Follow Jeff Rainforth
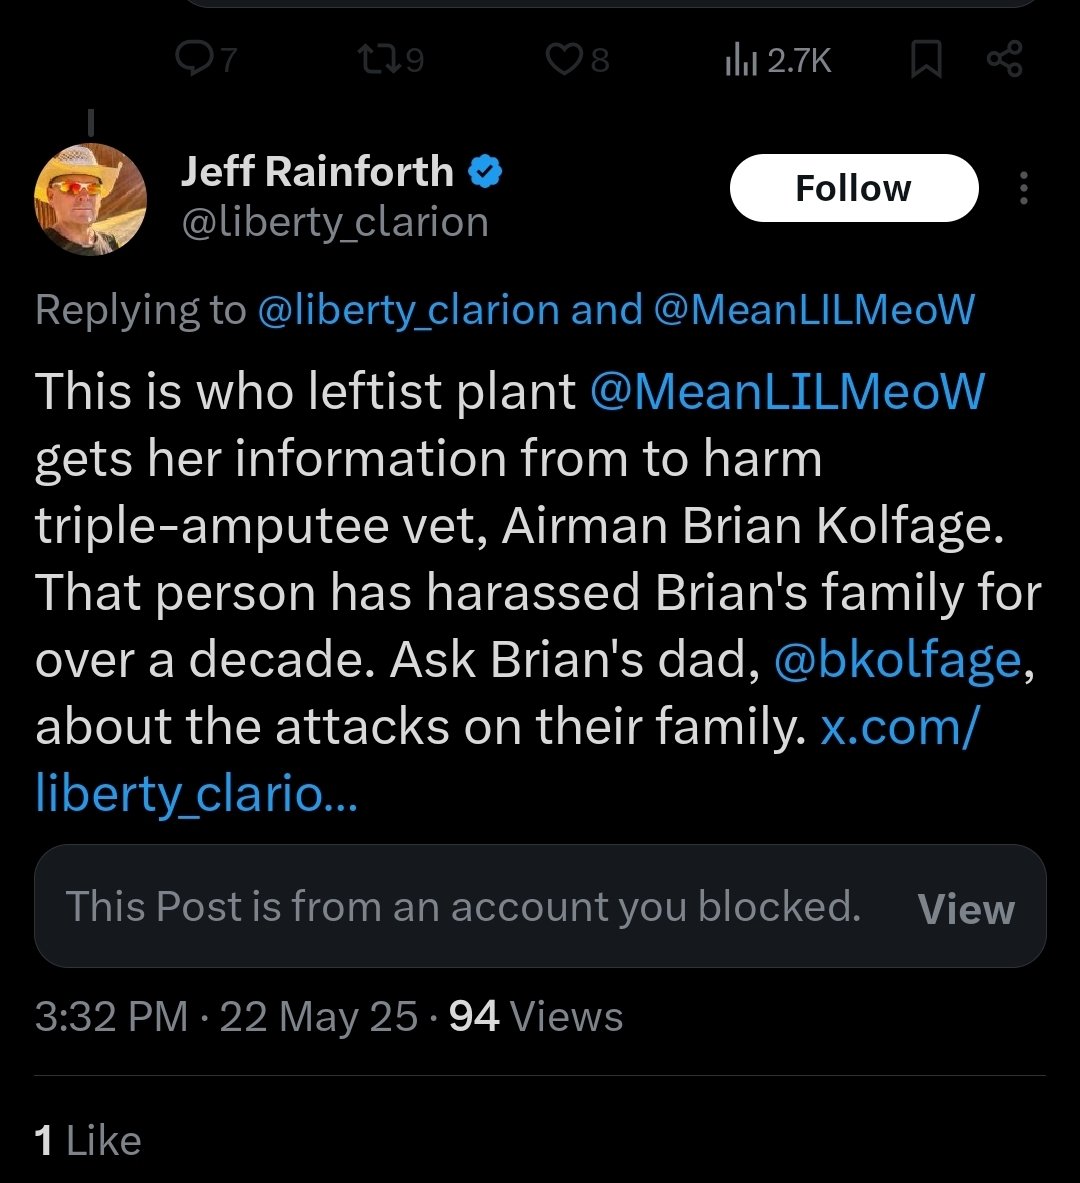The image size is (1080, 1183). (x=853, y=188)
